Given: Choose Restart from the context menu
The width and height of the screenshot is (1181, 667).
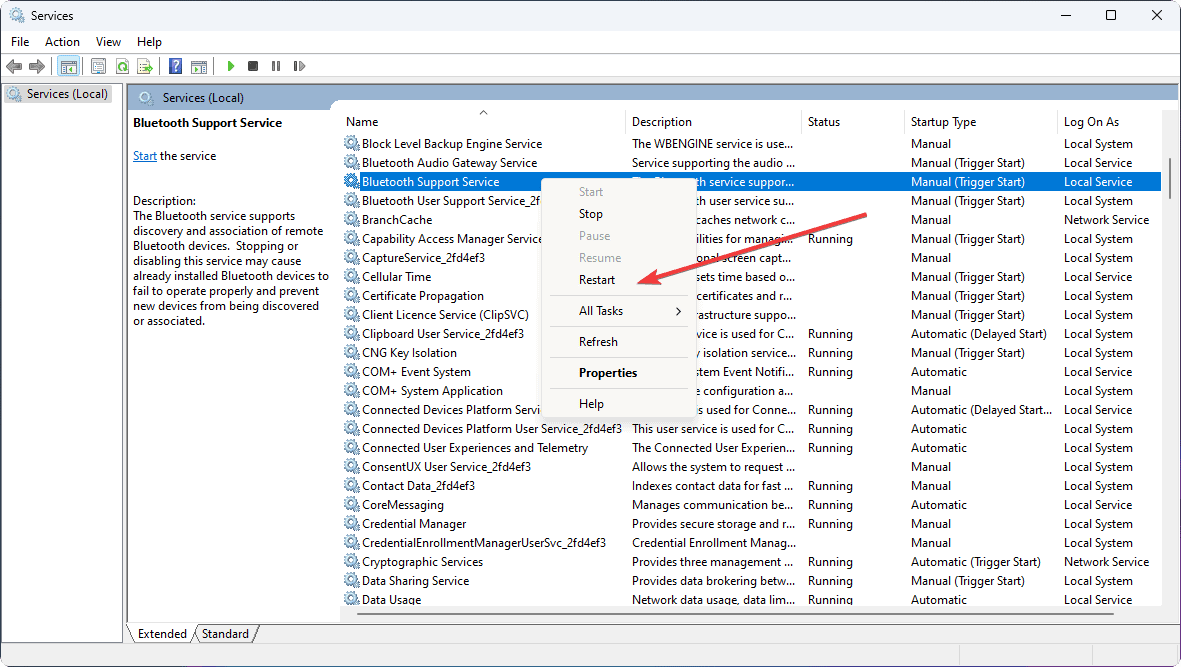Looking at the screenshot, I should (597, 279).
